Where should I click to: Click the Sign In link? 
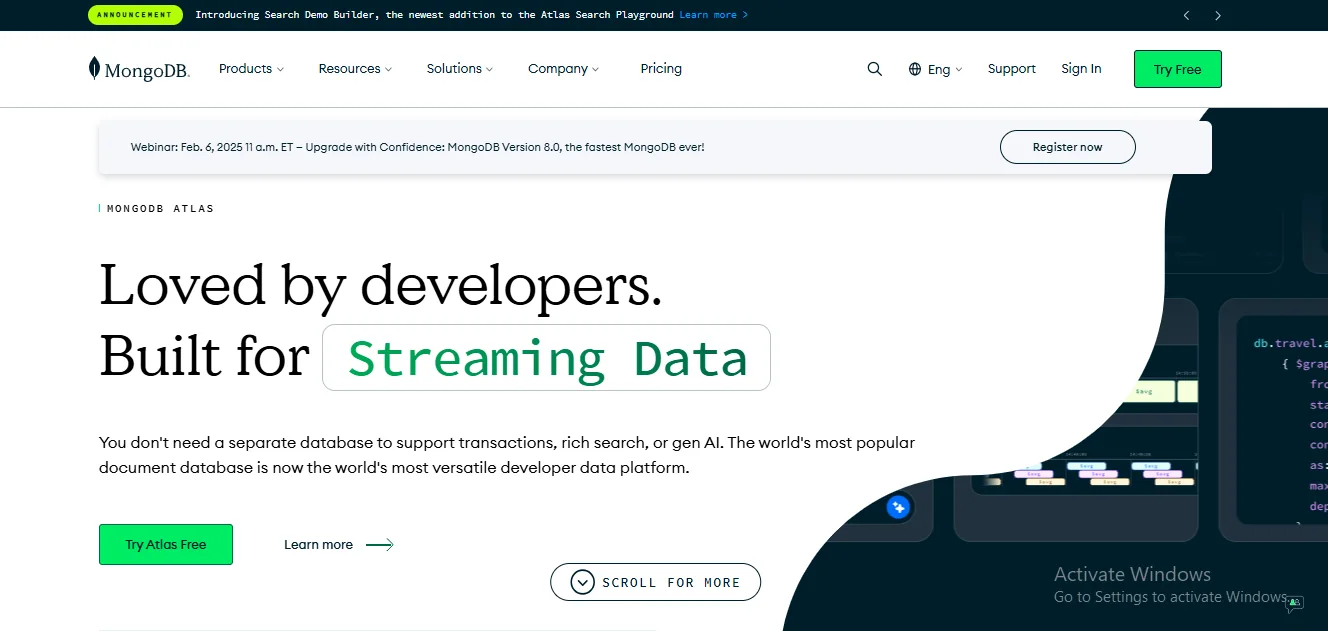click(1081, 68)
